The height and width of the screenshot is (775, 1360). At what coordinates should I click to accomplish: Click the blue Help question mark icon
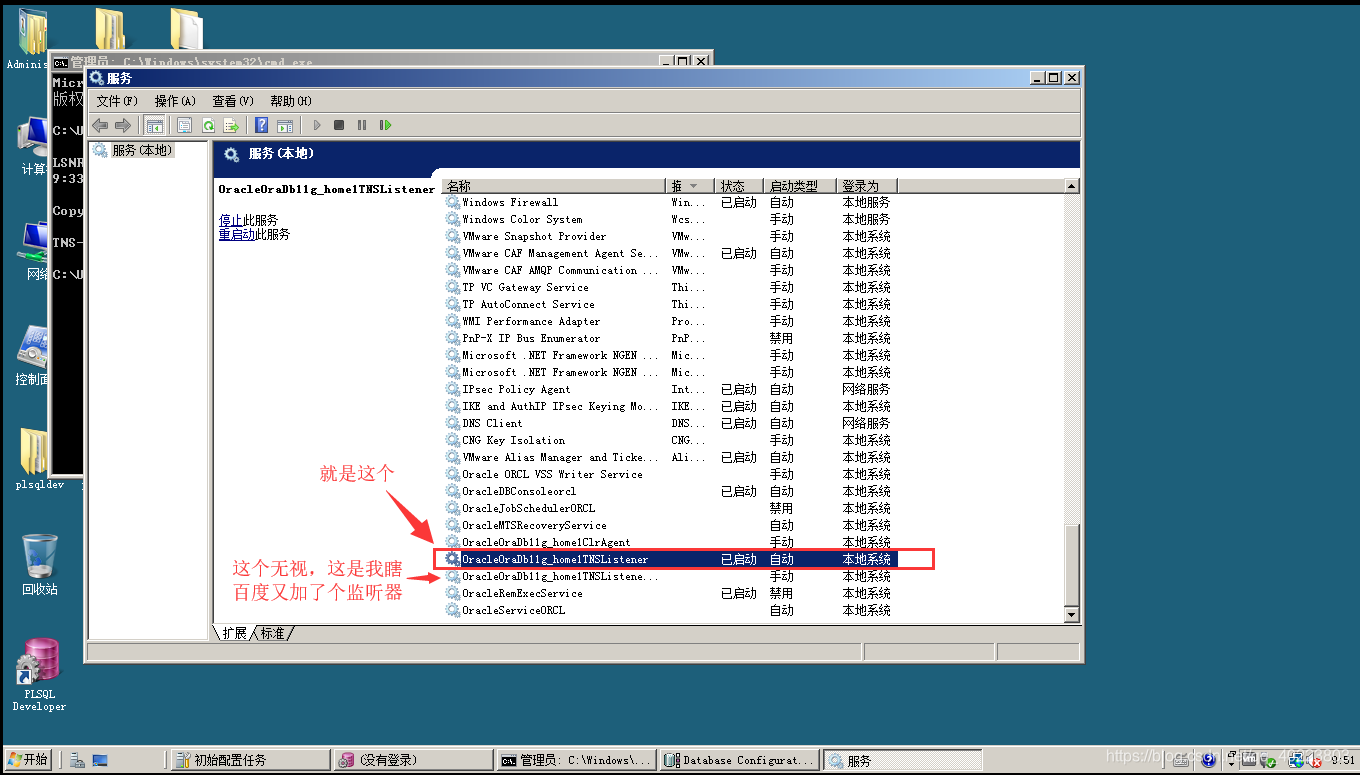[x=262, y=125]
